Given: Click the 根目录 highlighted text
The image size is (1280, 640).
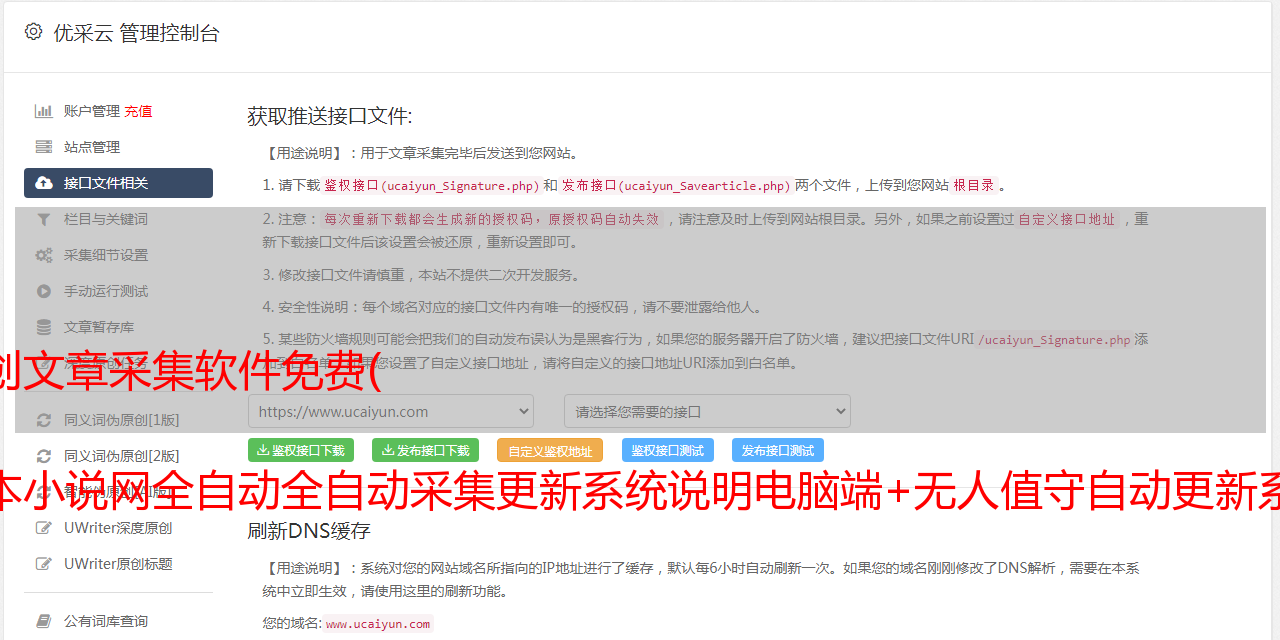Looking at the screenshot, I should 974,185.
